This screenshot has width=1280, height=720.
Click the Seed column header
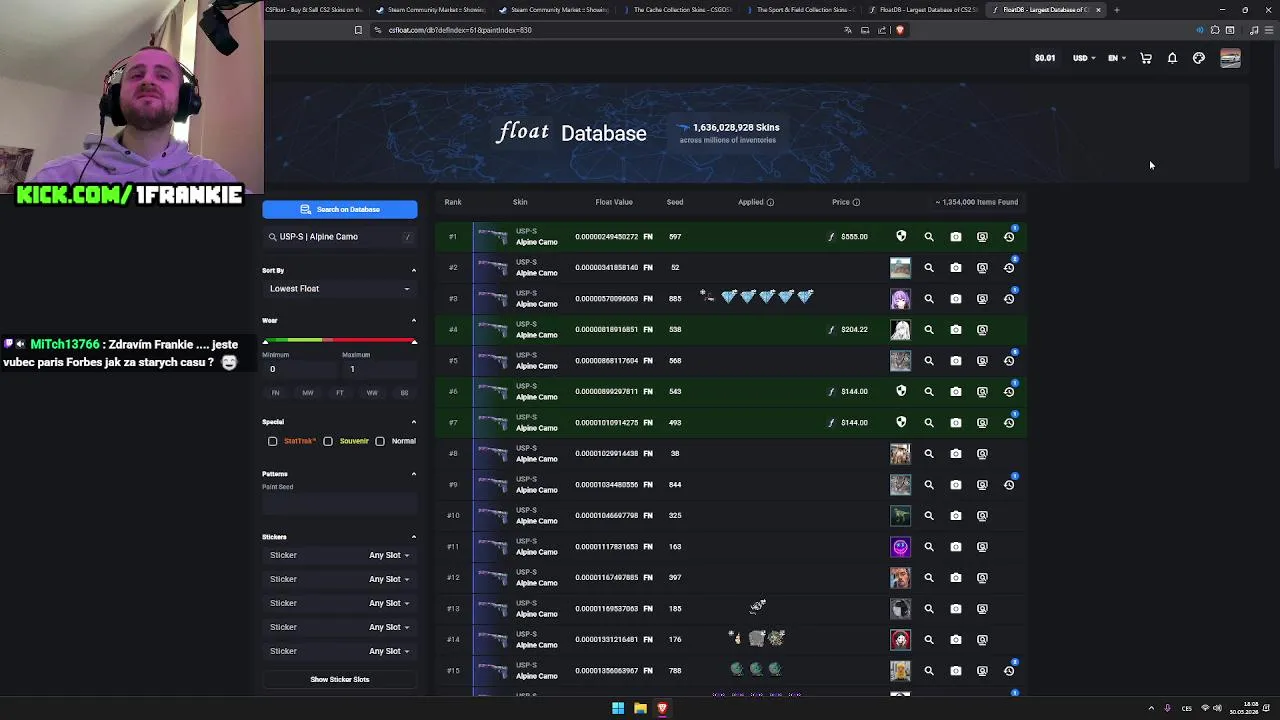tap(675, 203)
